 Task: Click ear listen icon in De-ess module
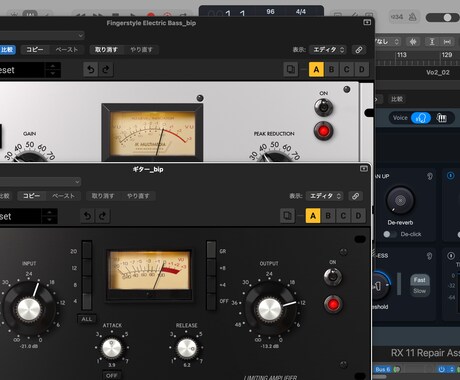(x=429, y=256)
